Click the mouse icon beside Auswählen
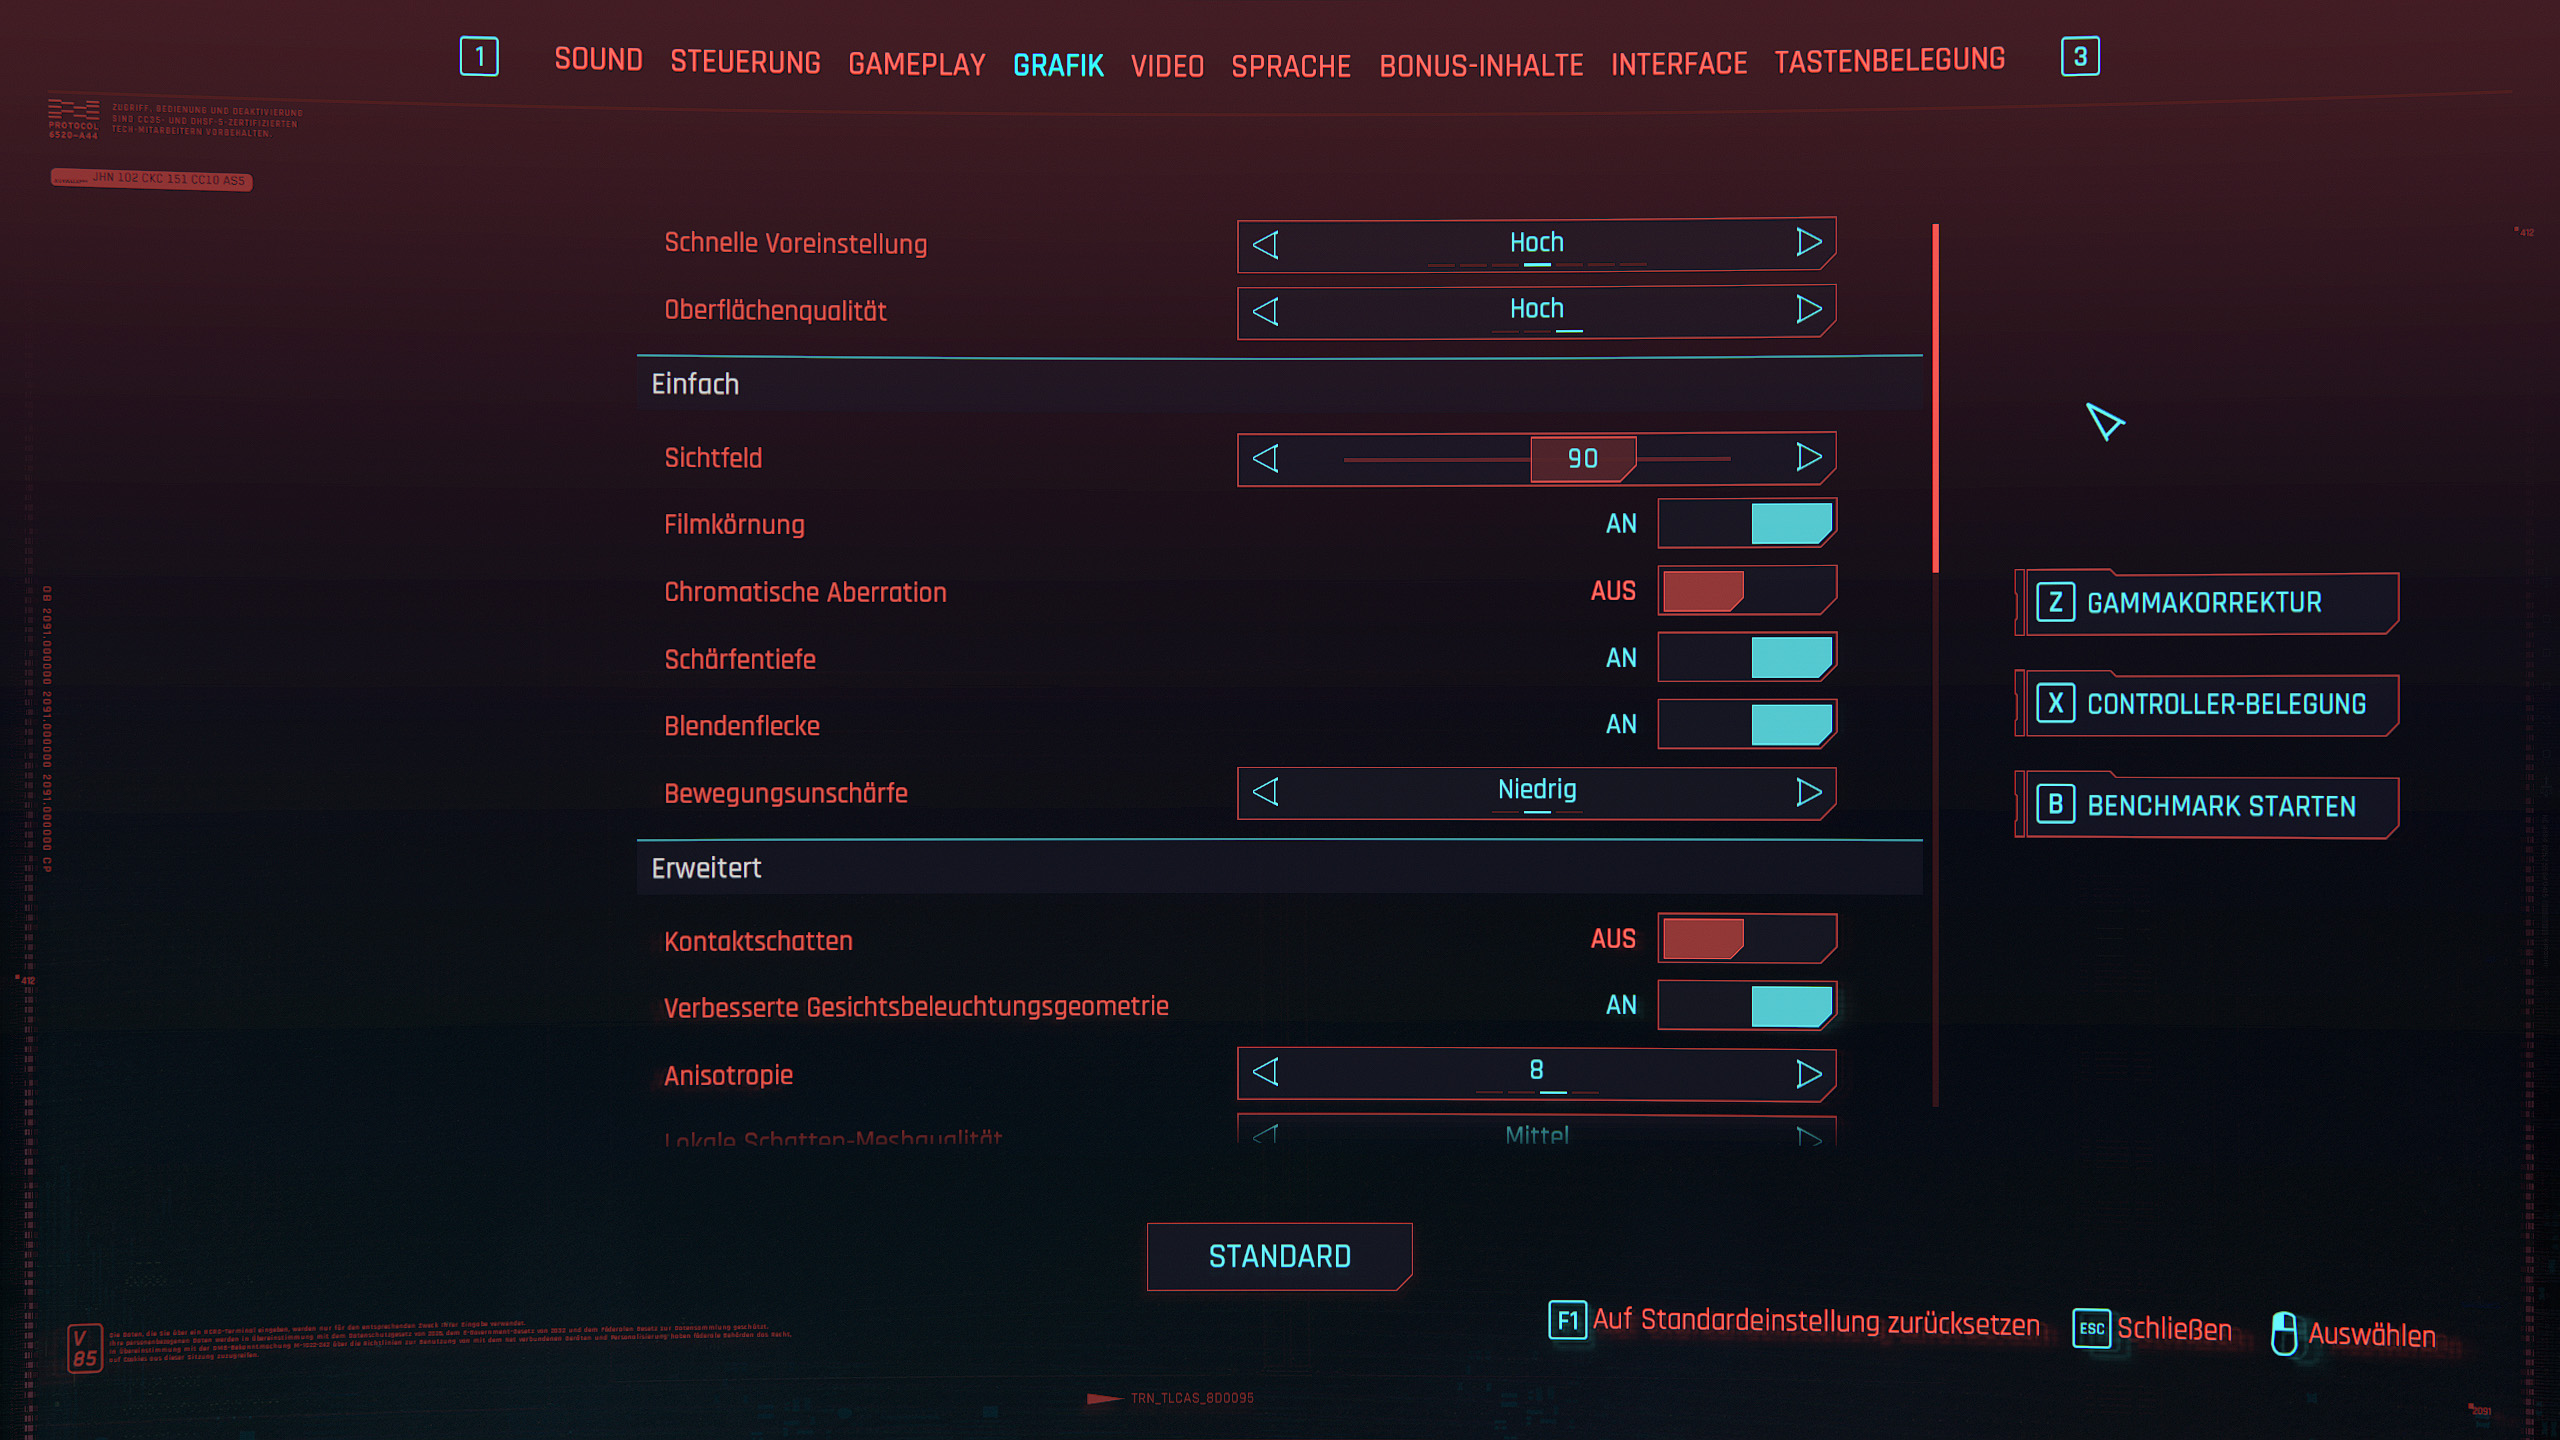This screenshot has width=2560, height=1440. 2283,1333
